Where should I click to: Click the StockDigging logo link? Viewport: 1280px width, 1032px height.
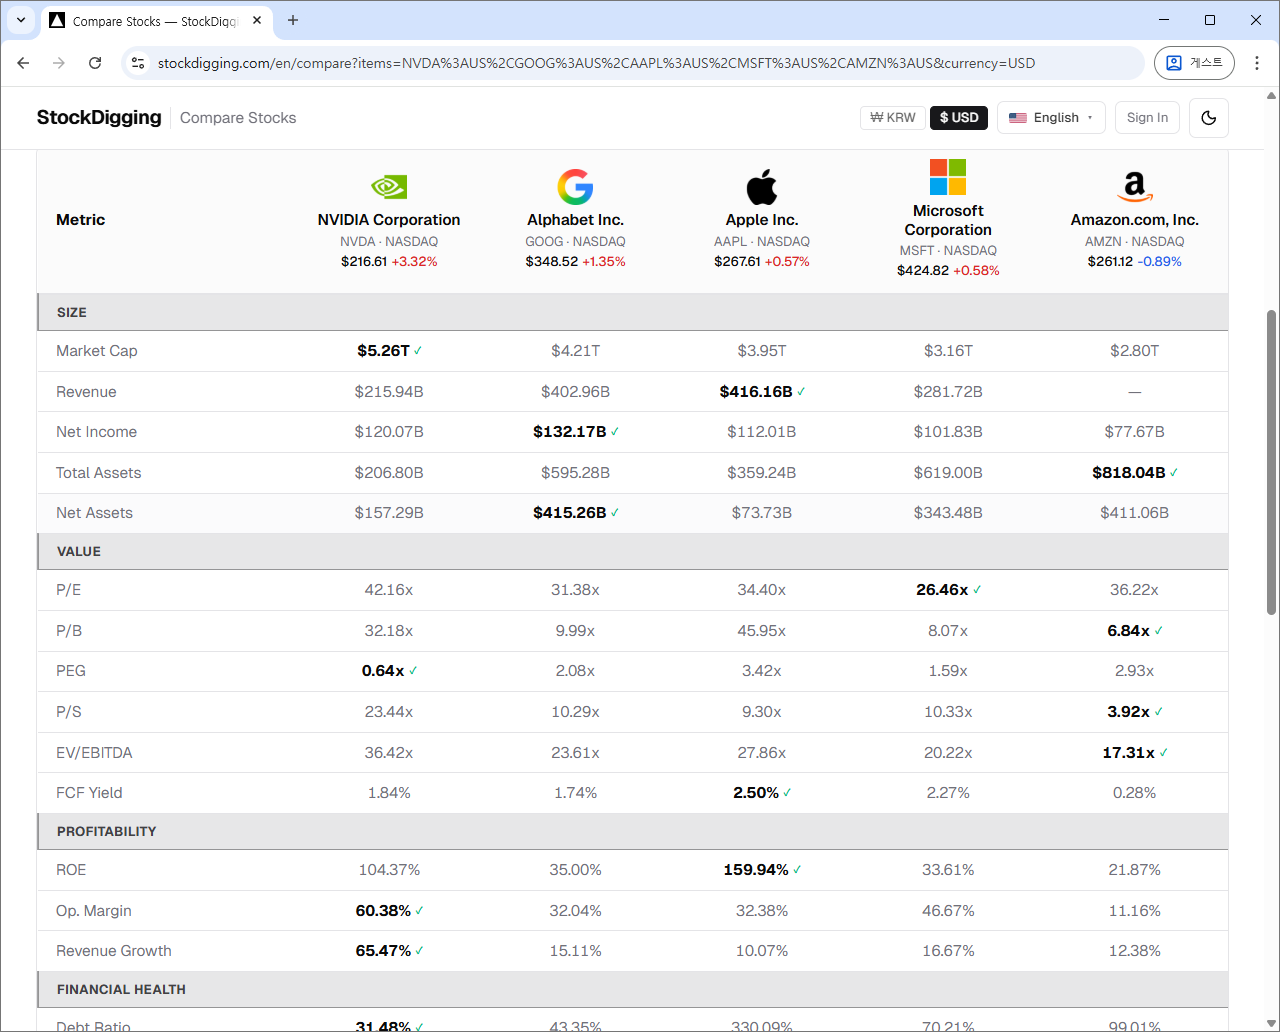click(x=99, y=118)
